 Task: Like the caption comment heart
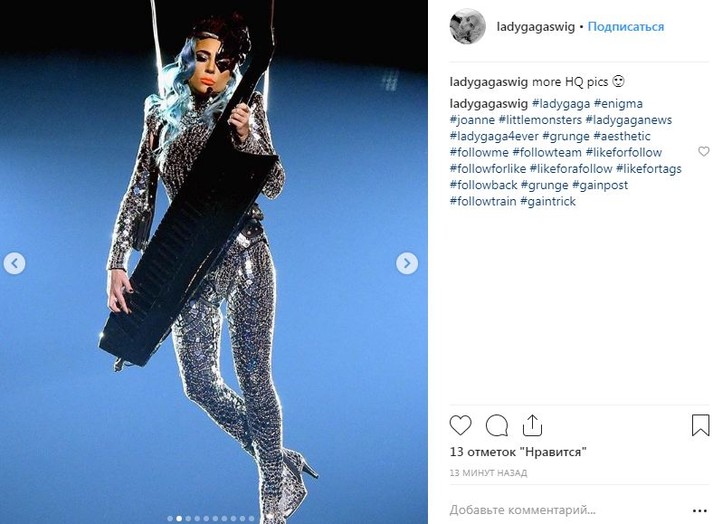703,151
